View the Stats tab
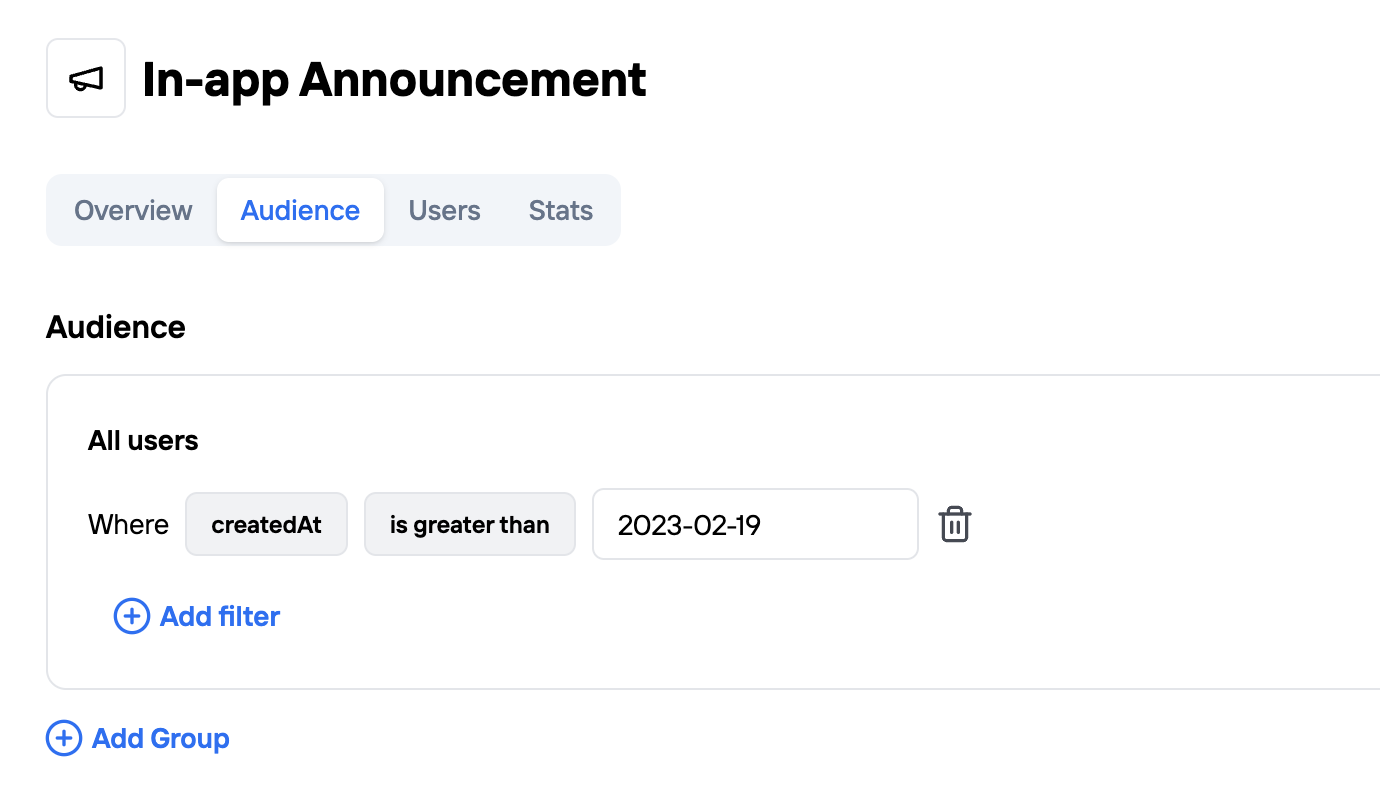 [x=560, y=210]
